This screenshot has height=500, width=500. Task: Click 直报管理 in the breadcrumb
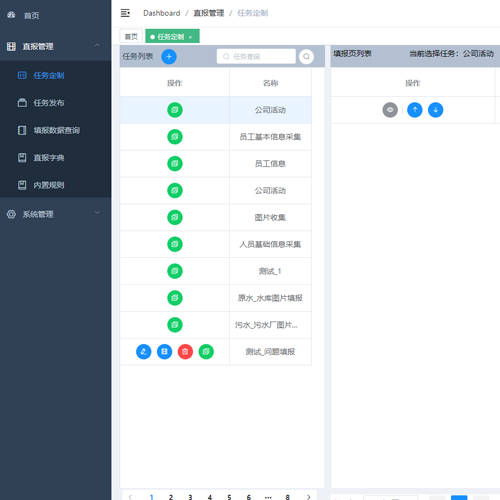[x=209, y=13]
